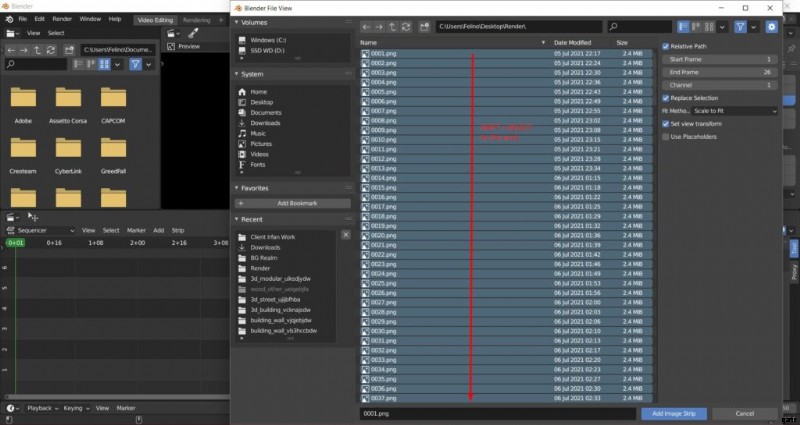Toggle the file filter funnel icon
Screen dimensions: 800x425
(x=740, y=27)
